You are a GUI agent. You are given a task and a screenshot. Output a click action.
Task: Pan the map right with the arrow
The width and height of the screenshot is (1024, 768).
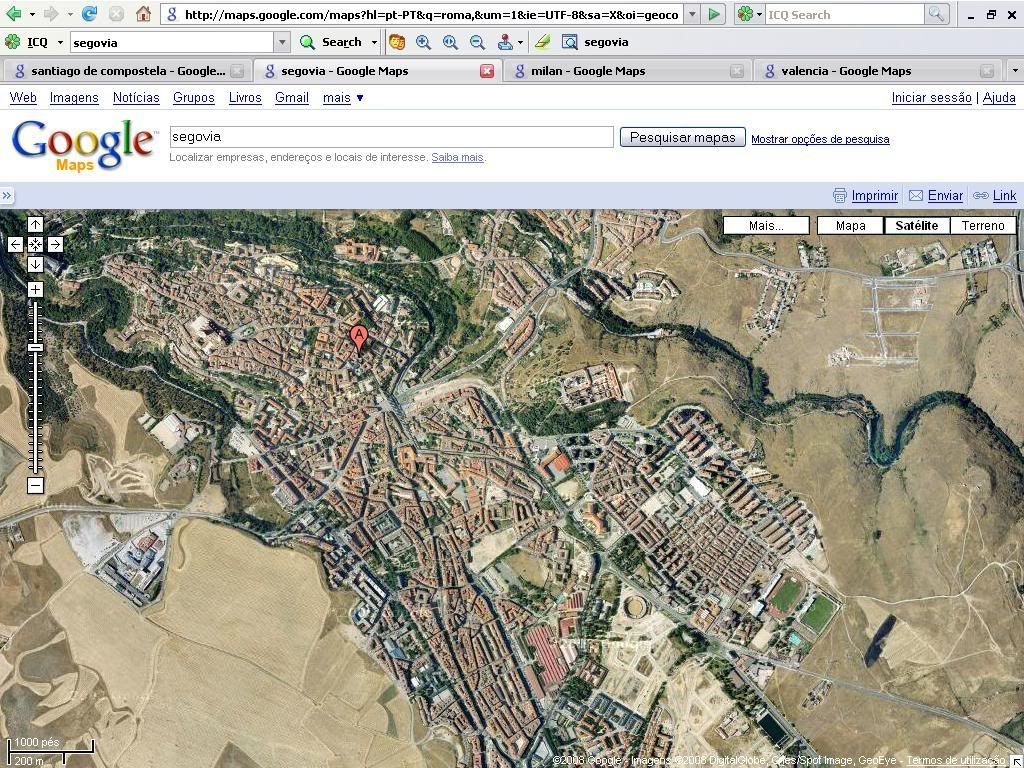click(x=55, y=244)
